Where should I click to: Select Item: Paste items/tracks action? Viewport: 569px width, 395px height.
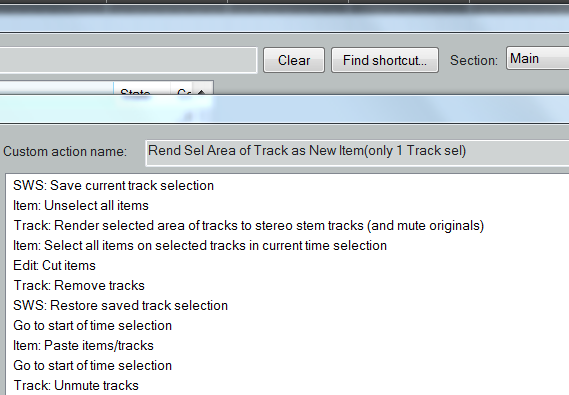pos(83,345)
